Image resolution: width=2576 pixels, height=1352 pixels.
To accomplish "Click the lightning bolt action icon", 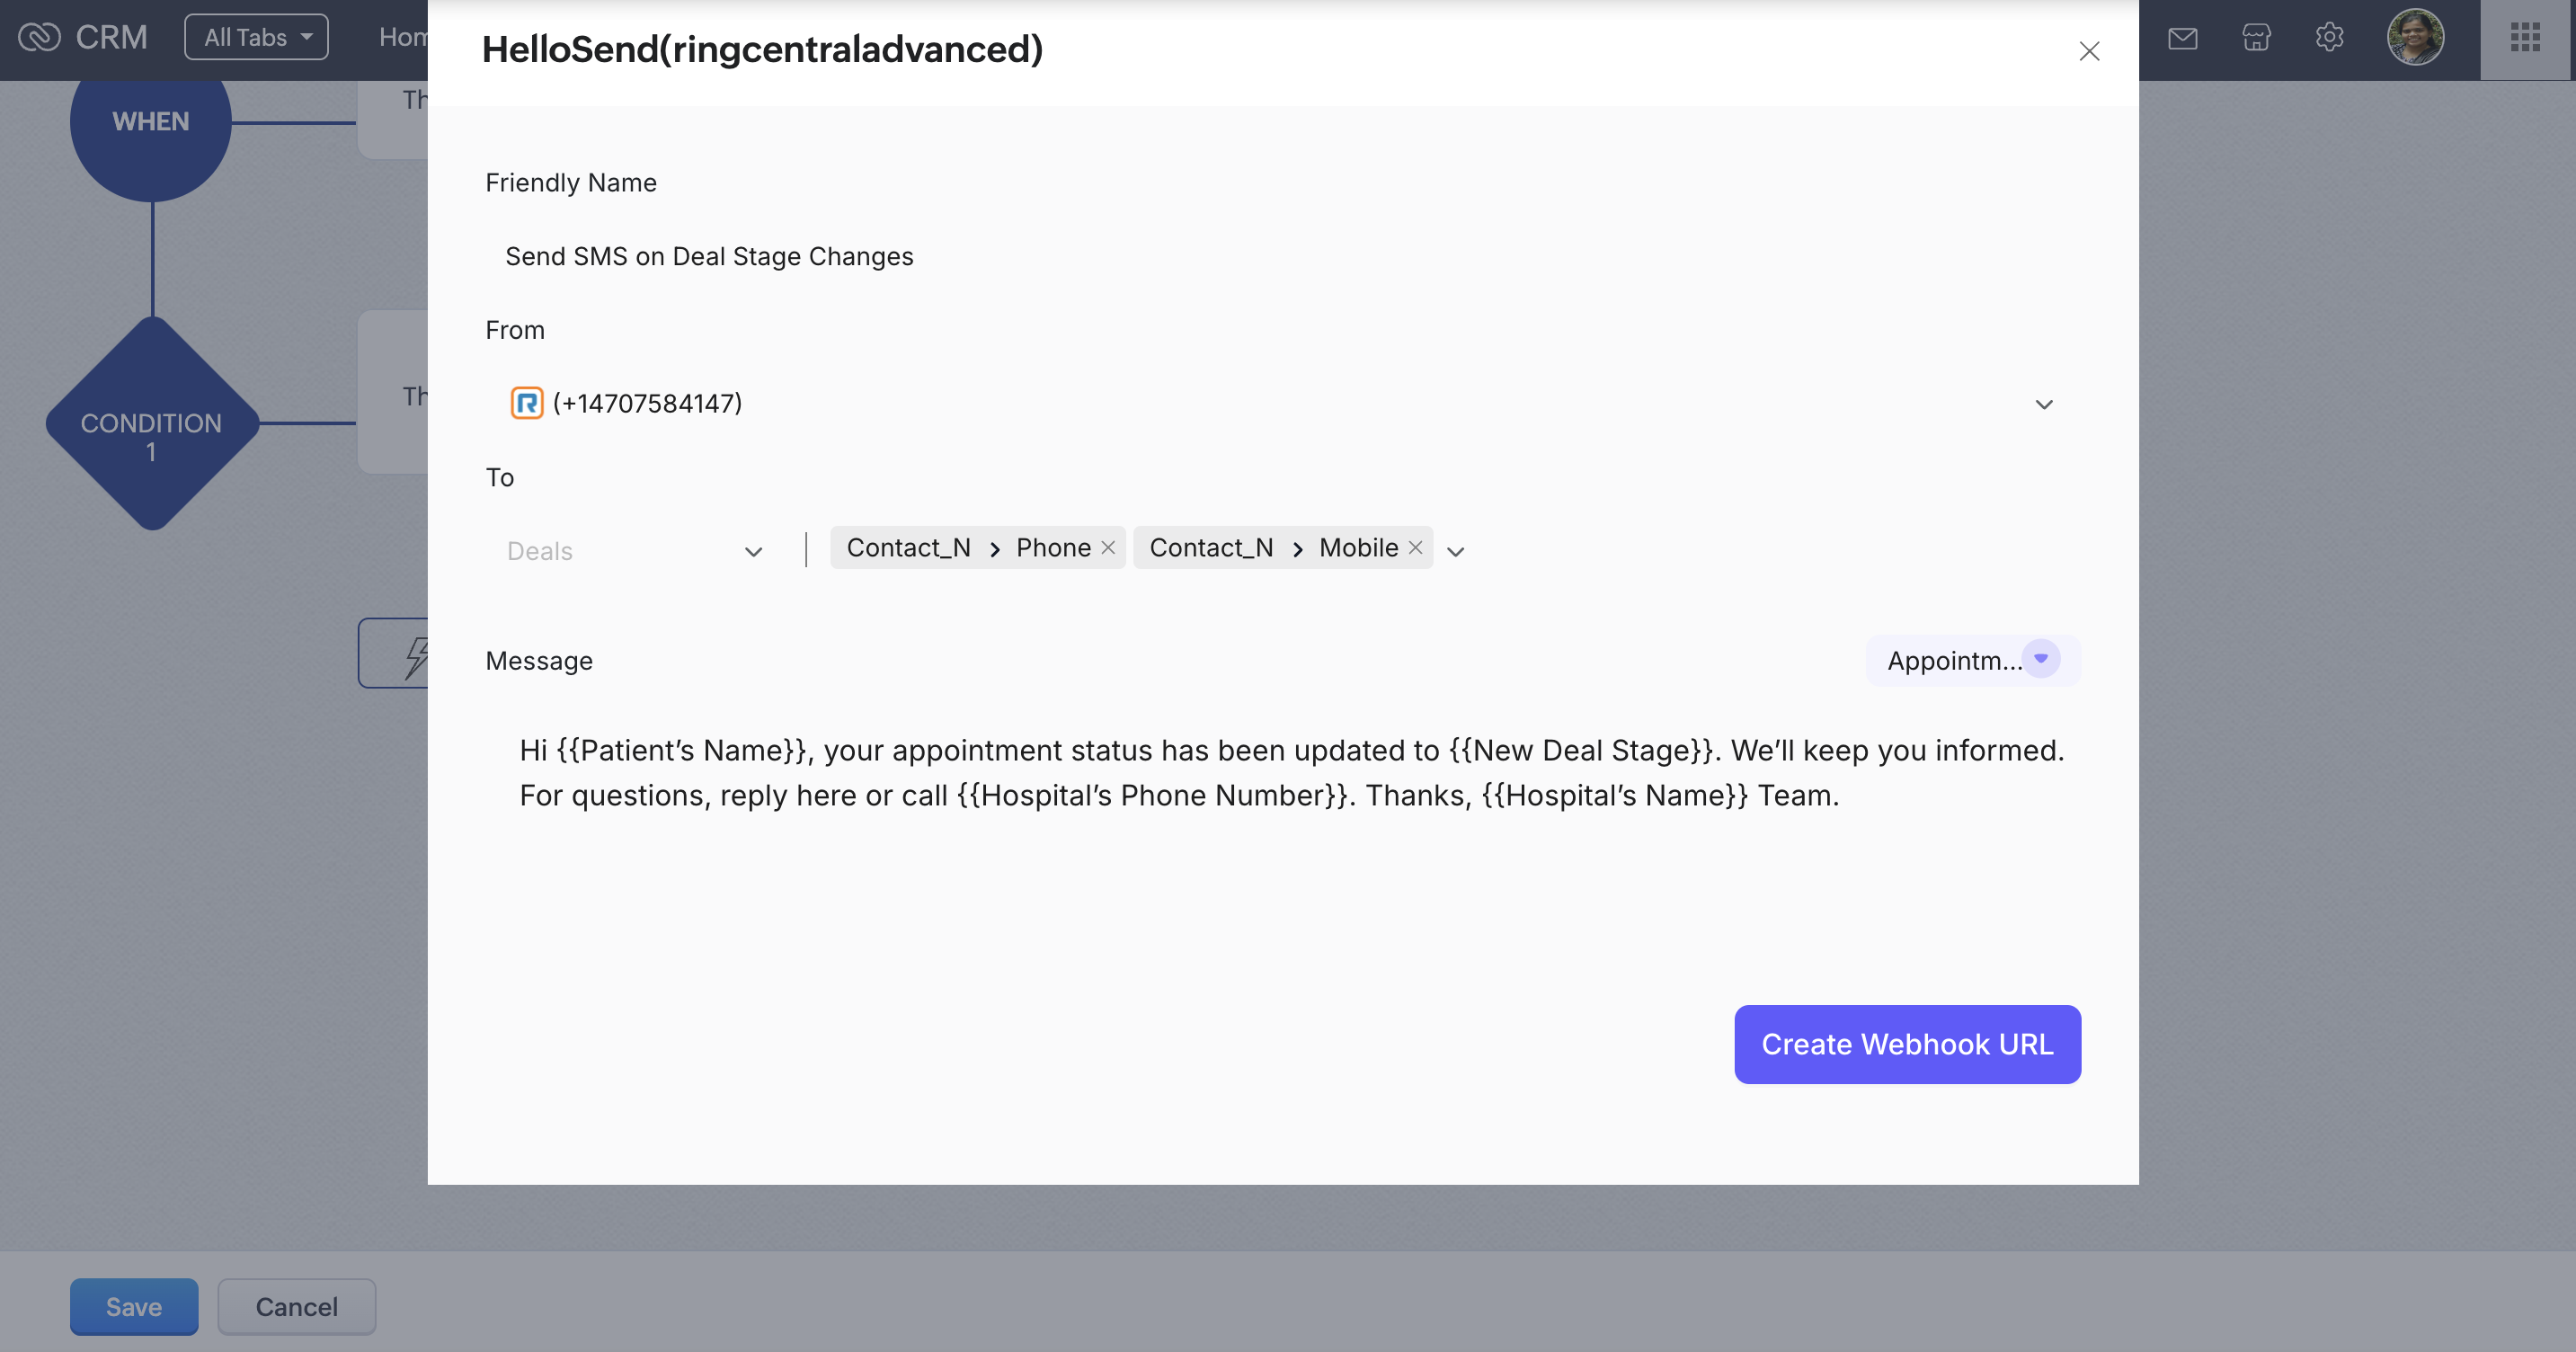I will point(415,658).
